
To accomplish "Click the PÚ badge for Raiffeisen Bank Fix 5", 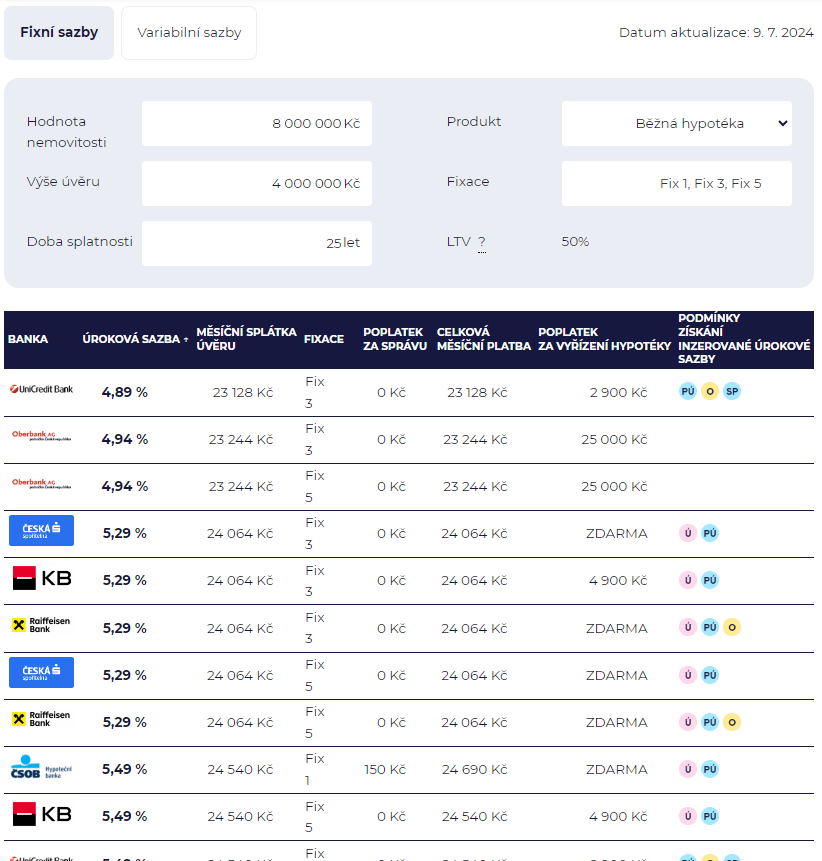I will pos(709,722).
